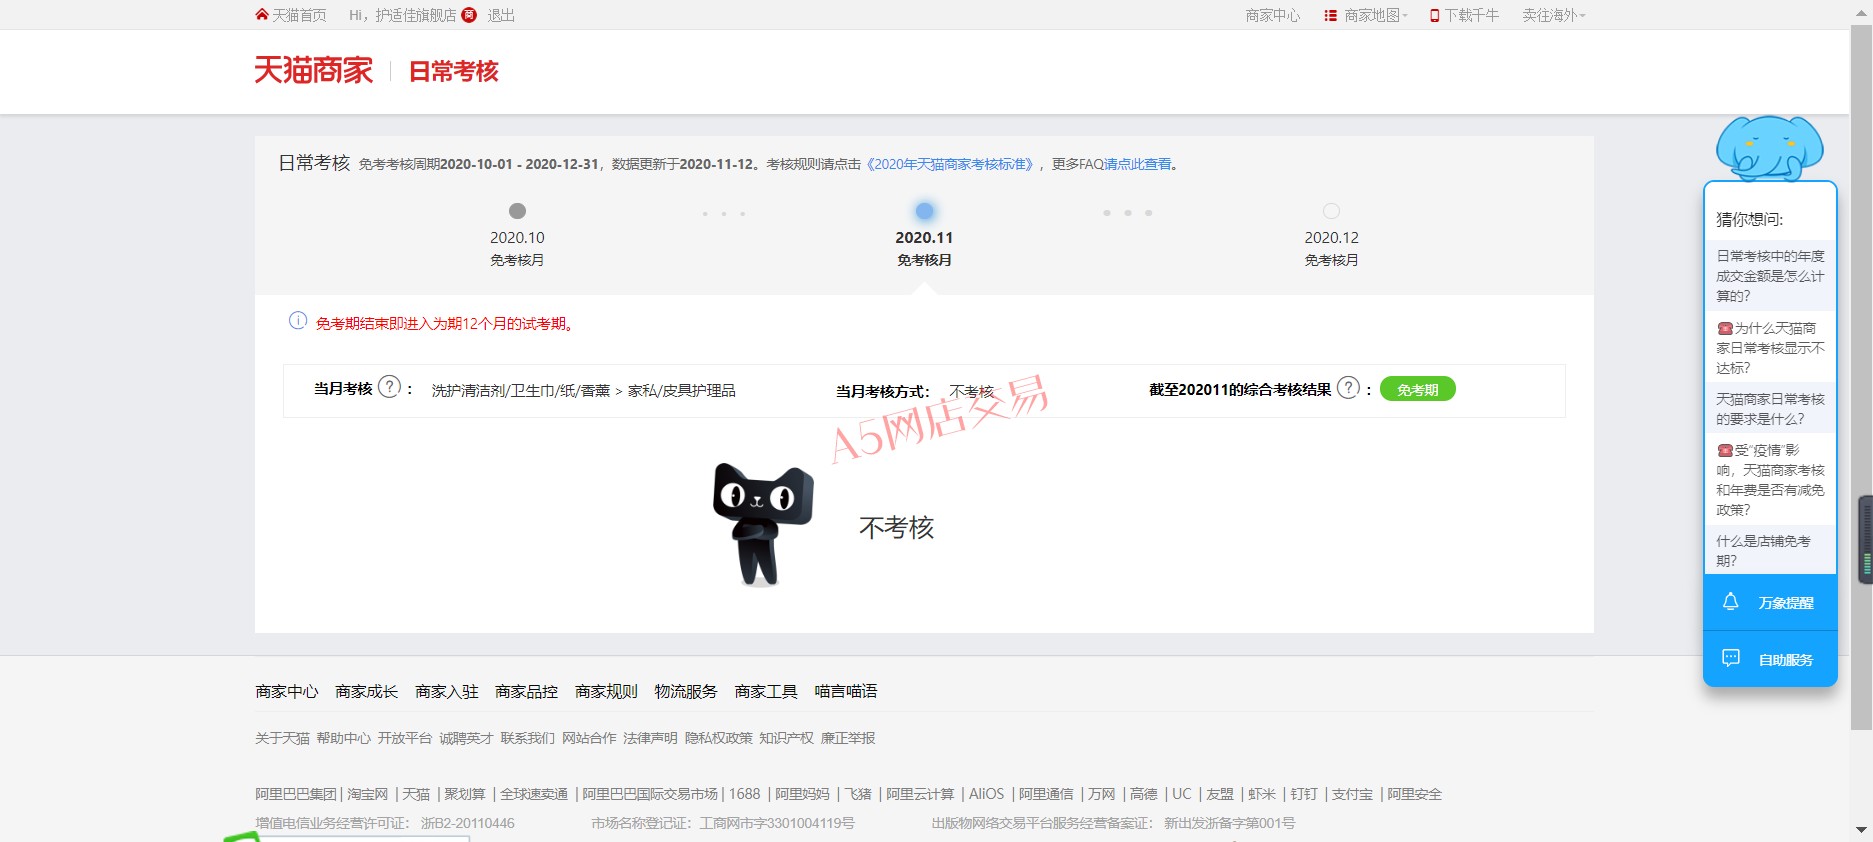Open the 全球速卖通 footer link
This screenshot has height=842, width=1873.
pos(534,794)
